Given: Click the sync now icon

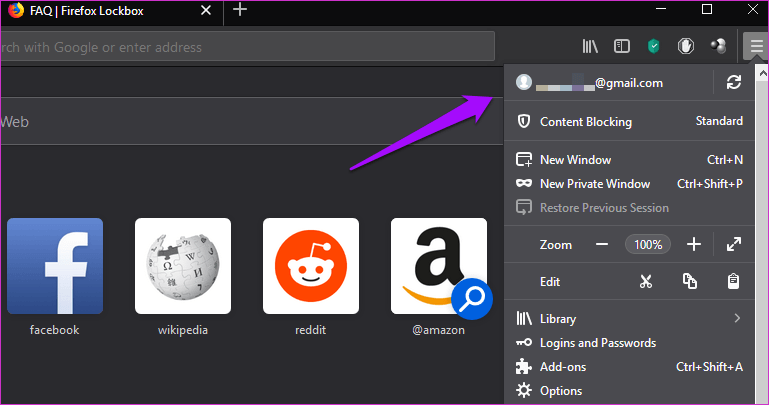Looking at the screenshot, I should pyautogui.click(x=734, y=82).
